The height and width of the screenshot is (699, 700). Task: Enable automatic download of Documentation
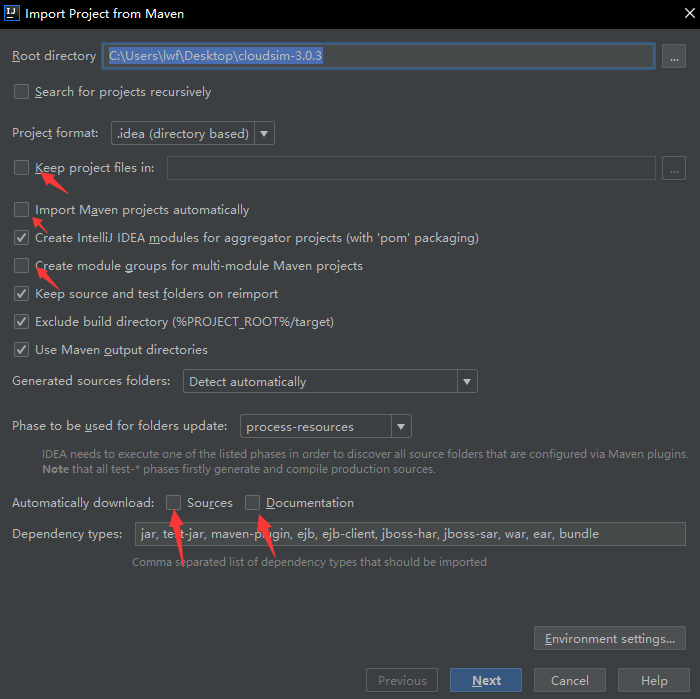[x=252, y=503]
